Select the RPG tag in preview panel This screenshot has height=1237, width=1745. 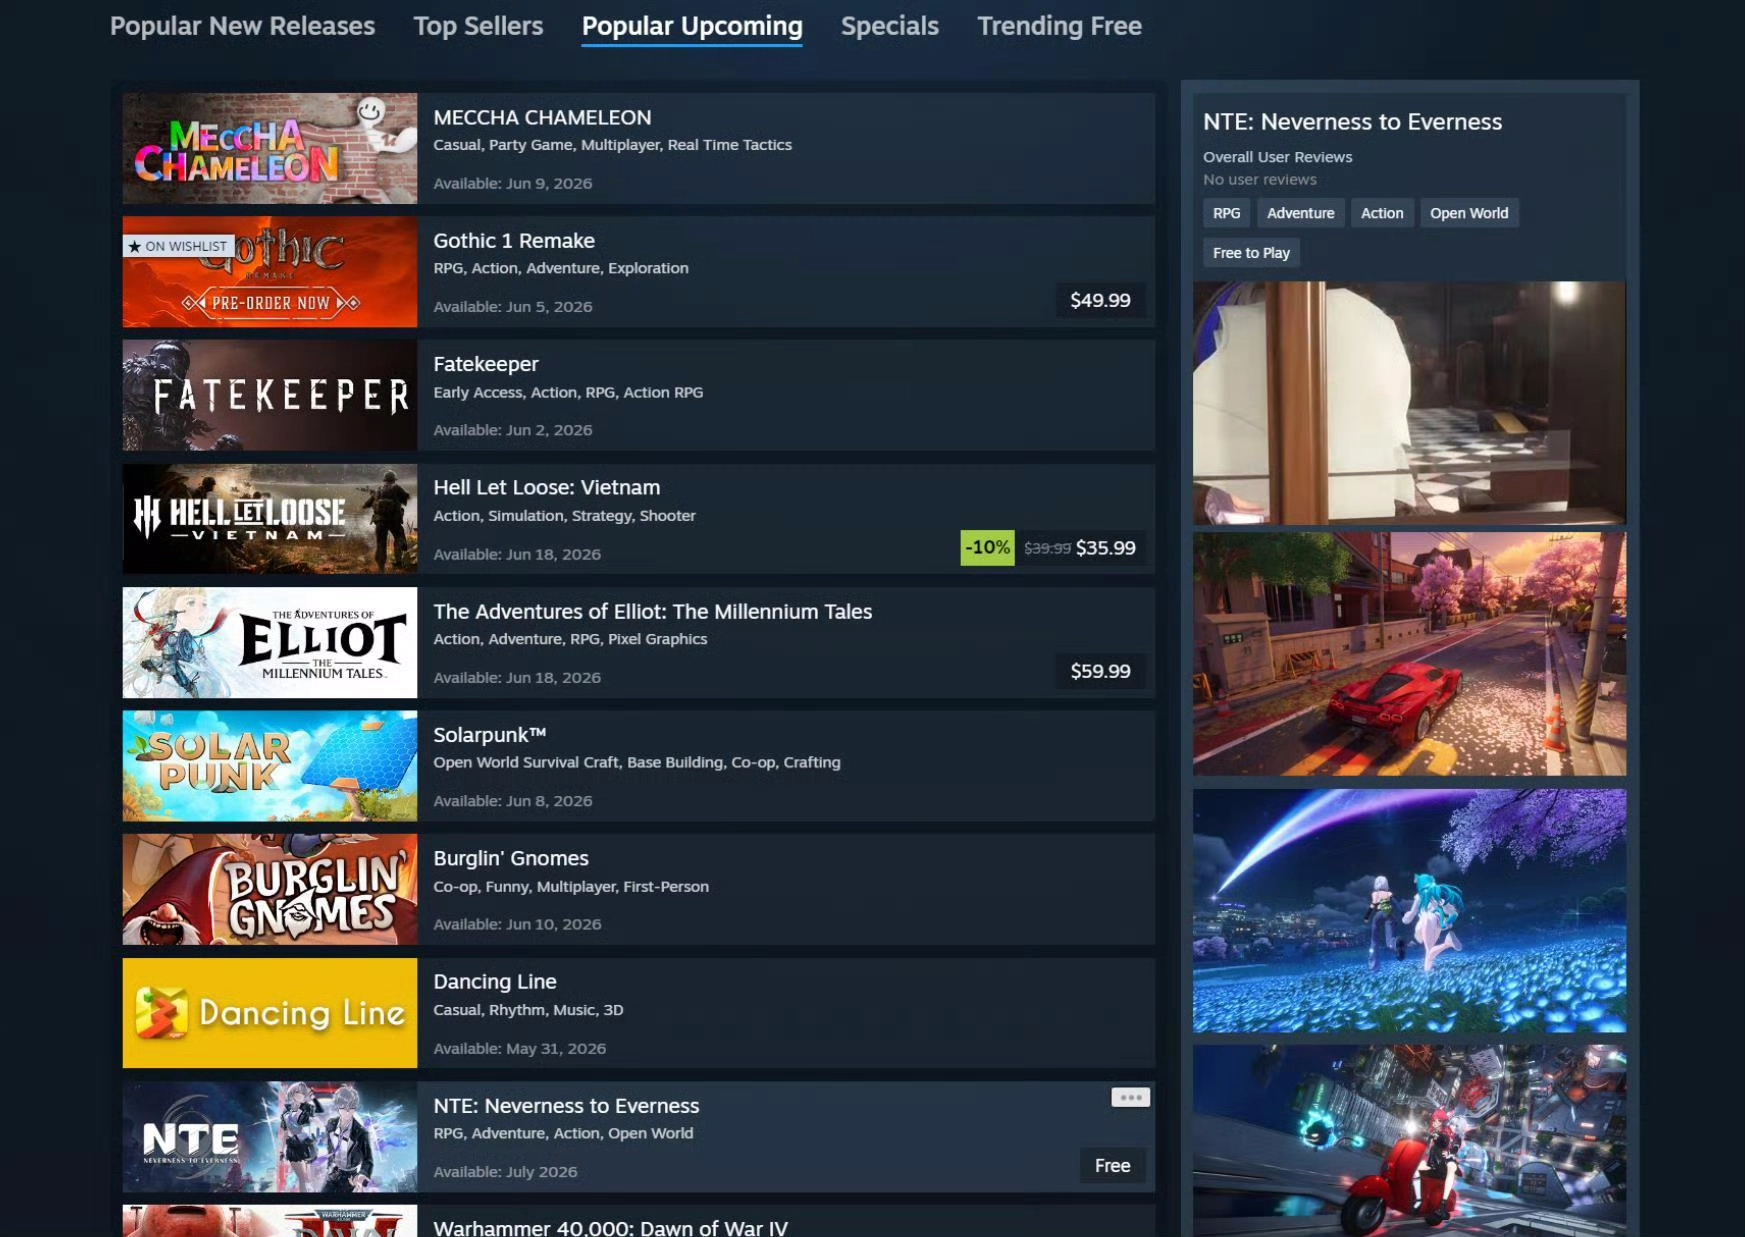[x=1226, y=213]
